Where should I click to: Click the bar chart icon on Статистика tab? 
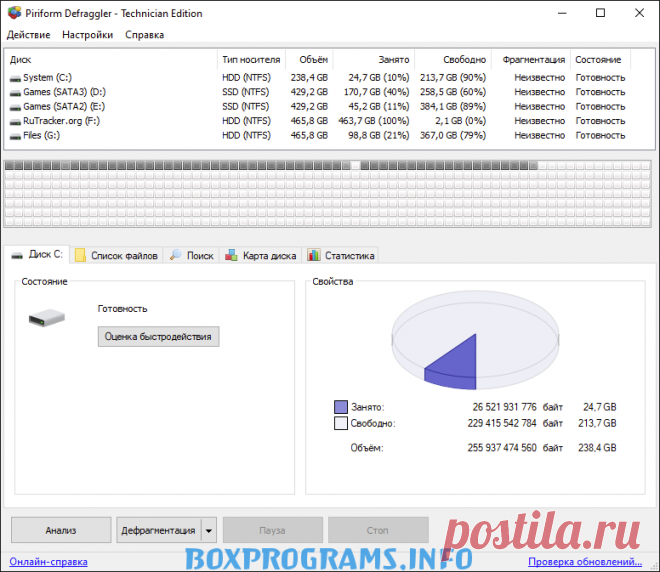coord(314,255)
